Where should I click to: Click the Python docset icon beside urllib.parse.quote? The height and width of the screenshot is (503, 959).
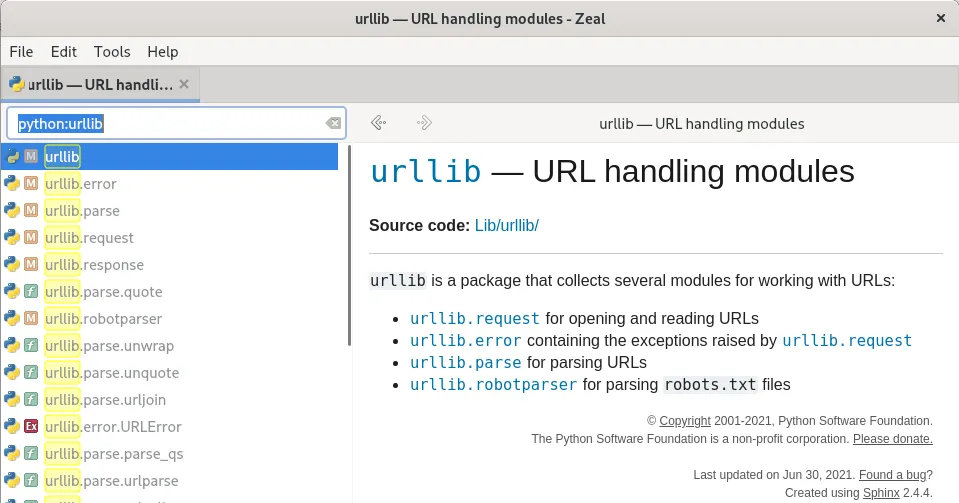[x=12, y=291]
